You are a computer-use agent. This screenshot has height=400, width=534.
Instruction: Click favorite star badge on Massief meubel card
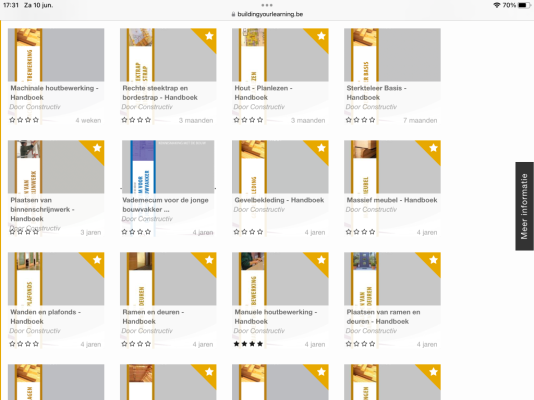433,148
